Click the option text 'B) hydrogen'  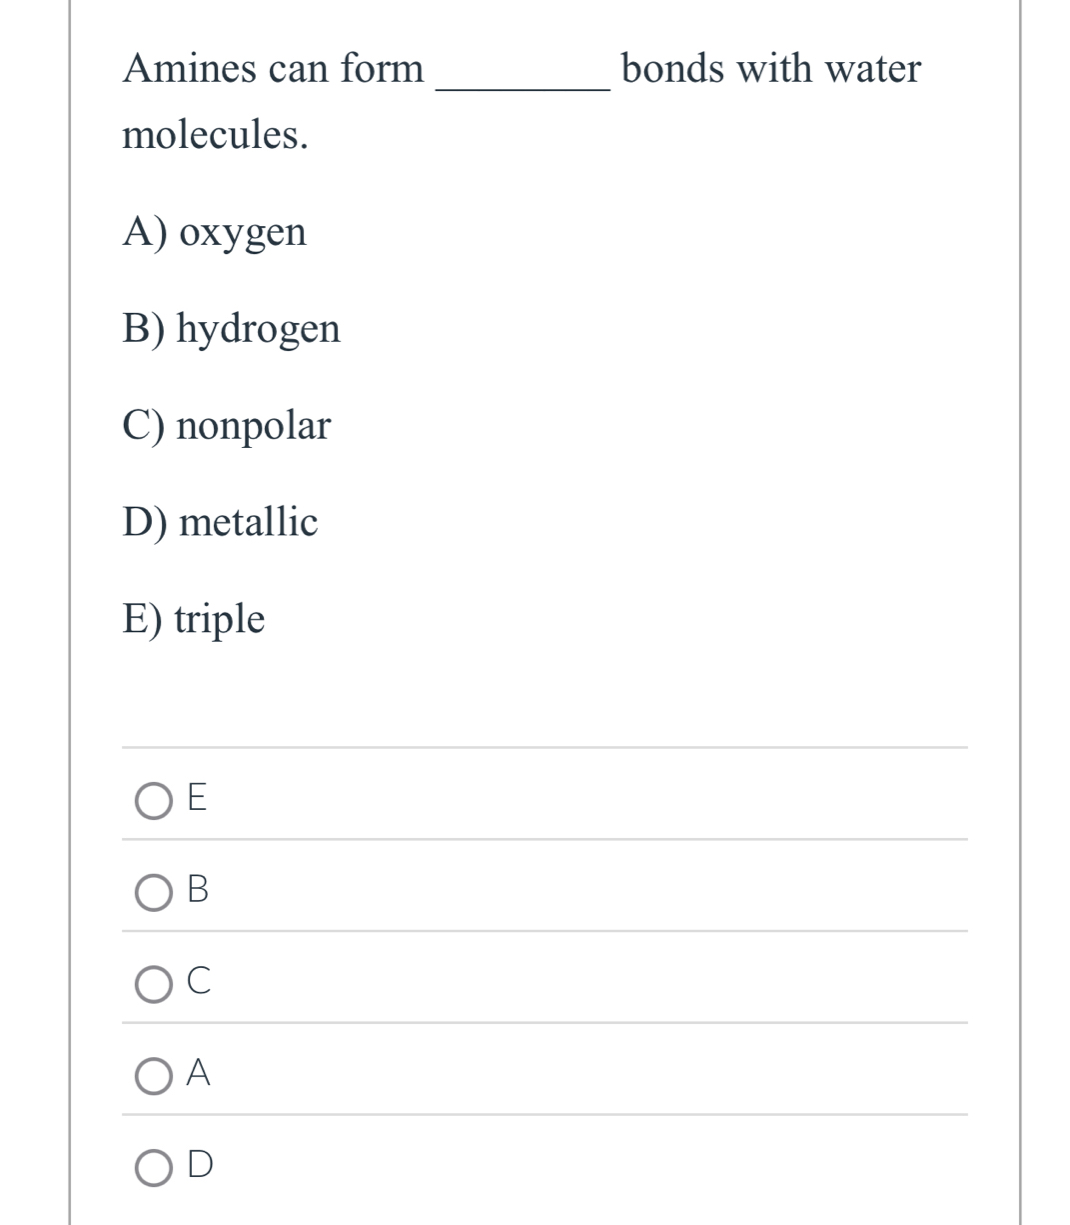[230, 328]
